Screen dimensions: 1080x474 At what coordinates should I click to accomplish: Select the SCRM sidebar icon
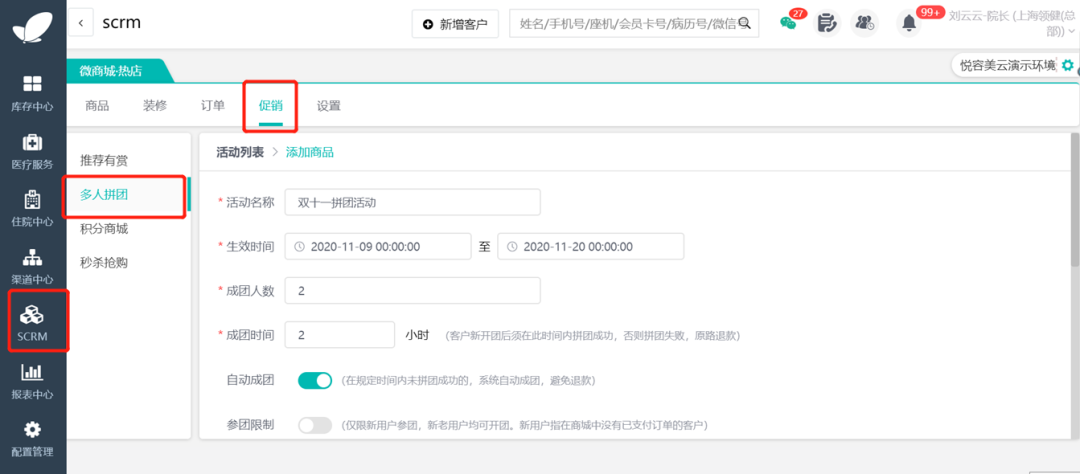pos(32,314)
